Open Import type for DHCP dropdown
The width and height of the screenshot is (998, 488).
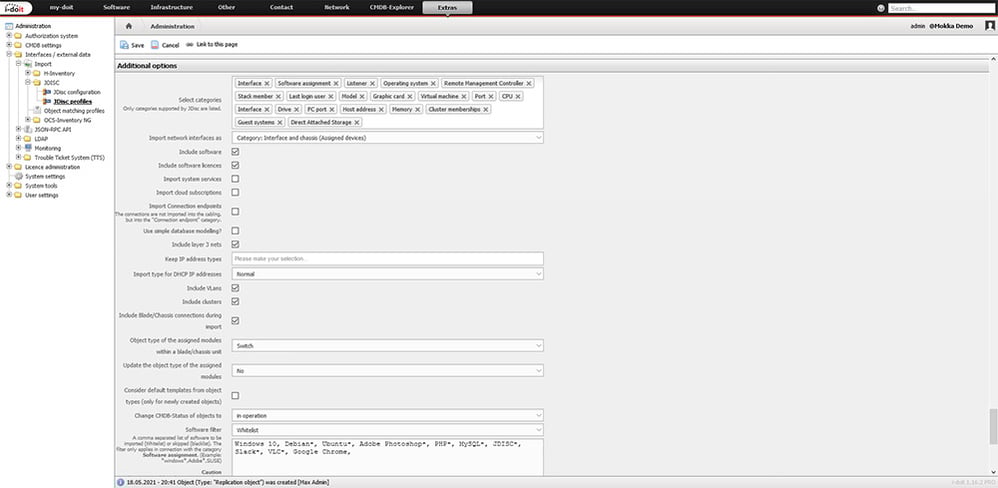[388, 274]
